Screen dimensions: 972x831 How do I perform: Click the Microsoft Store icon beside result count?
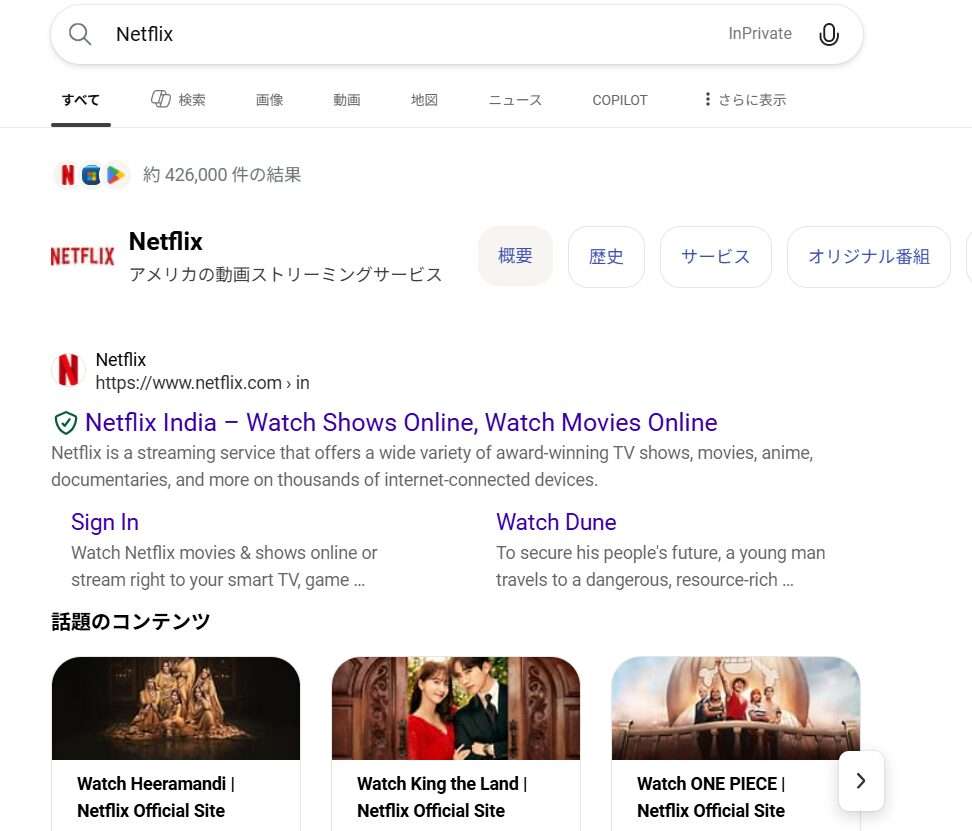point(91,175)
